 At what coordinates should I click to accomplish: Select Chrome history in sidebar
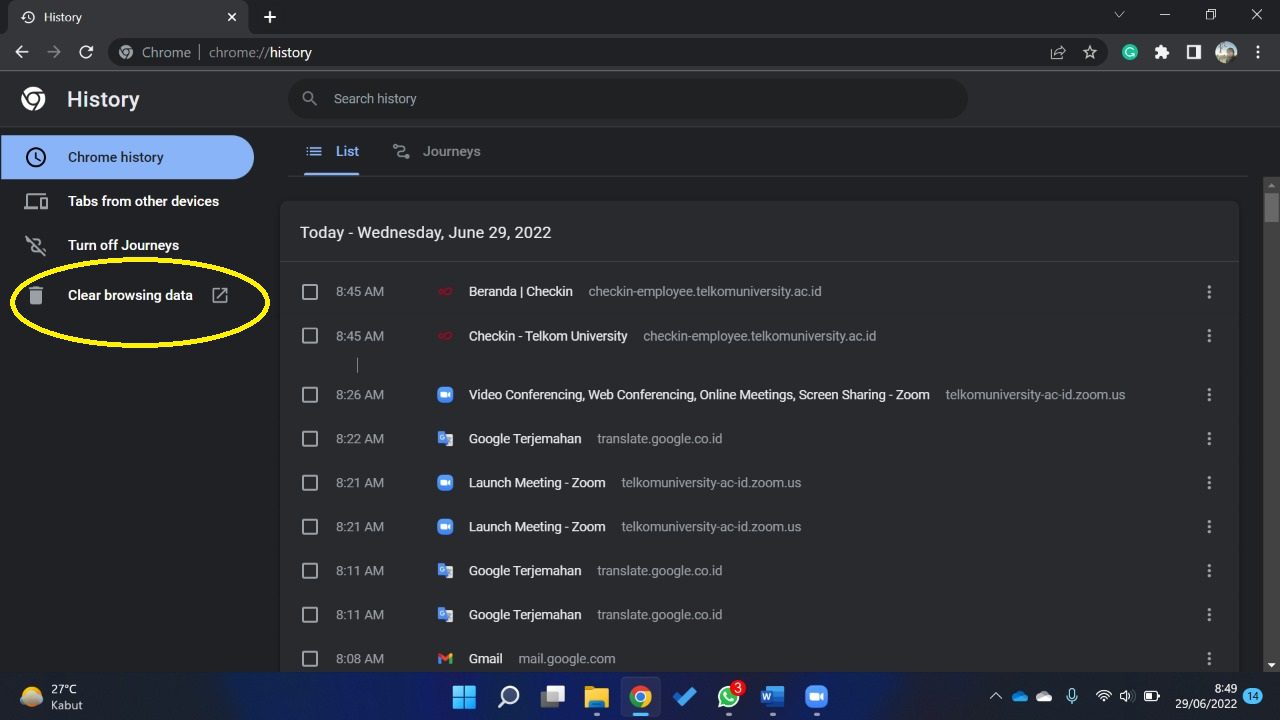127,157
